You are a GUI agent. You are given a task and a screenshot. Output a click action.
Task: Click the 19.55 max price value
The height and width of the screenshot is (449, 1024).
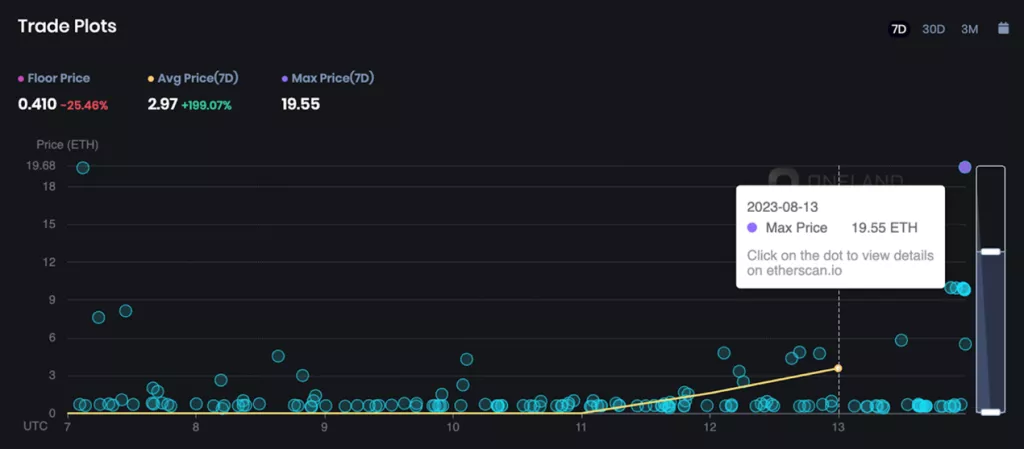pyautogui.click(x=300, y=104)
